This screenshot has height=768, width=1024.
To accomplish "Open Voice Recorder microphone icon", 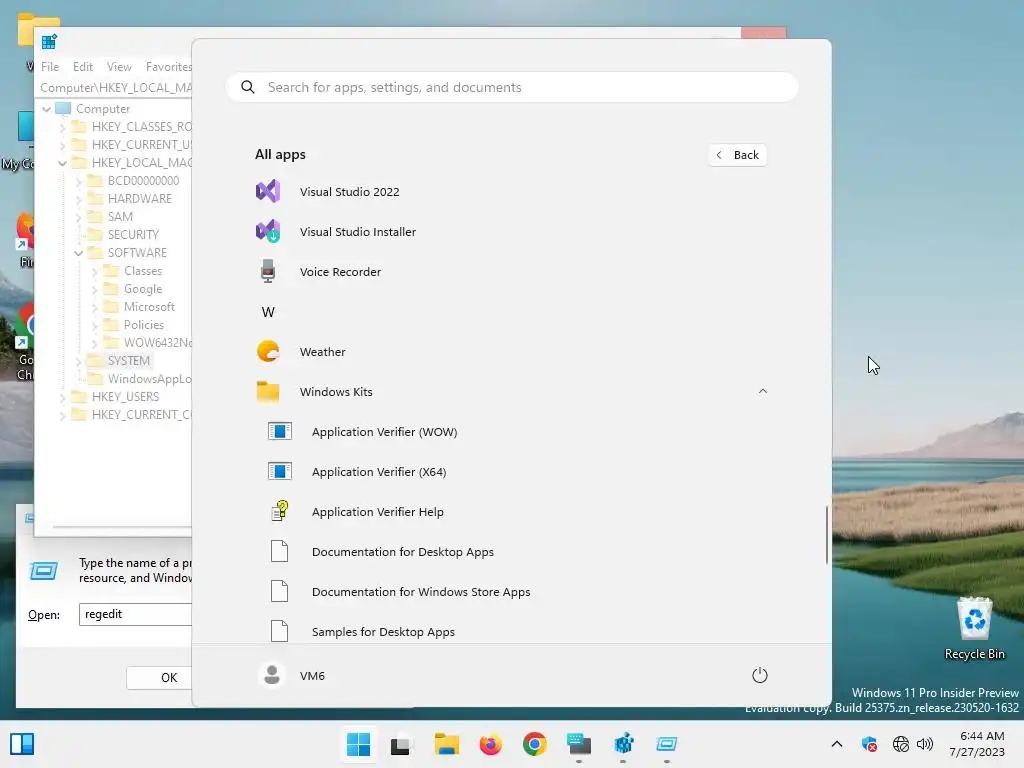I will point(268,271).
